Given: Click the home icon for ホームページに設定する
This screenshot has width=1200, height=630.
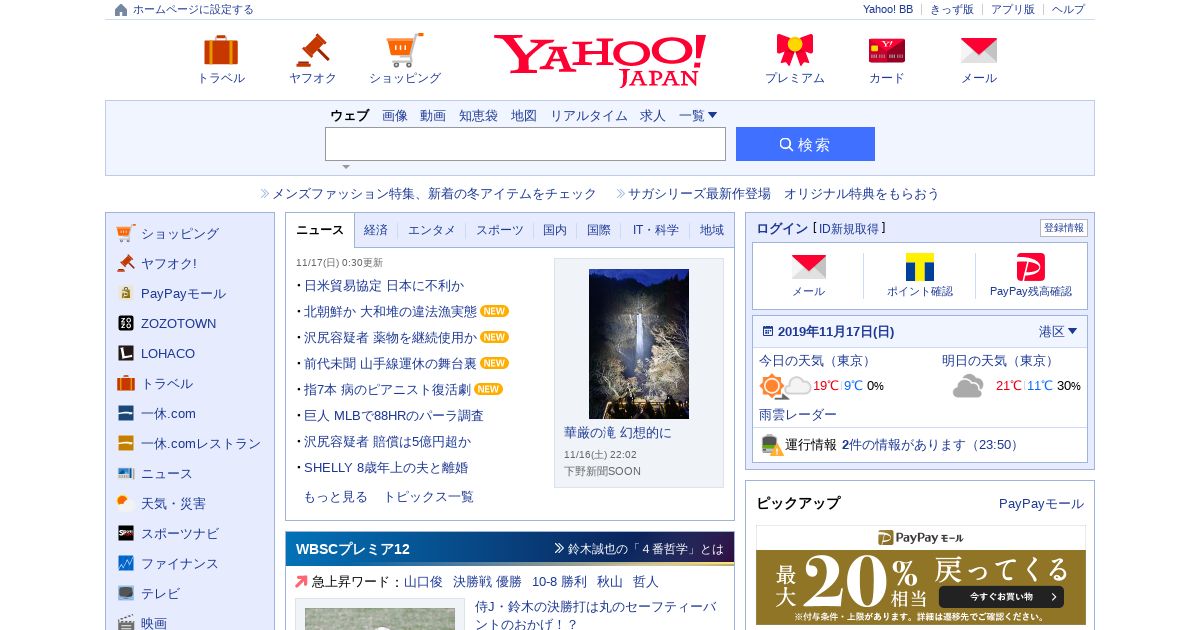Looking at the screenshot, I should (x=121, y=10).
